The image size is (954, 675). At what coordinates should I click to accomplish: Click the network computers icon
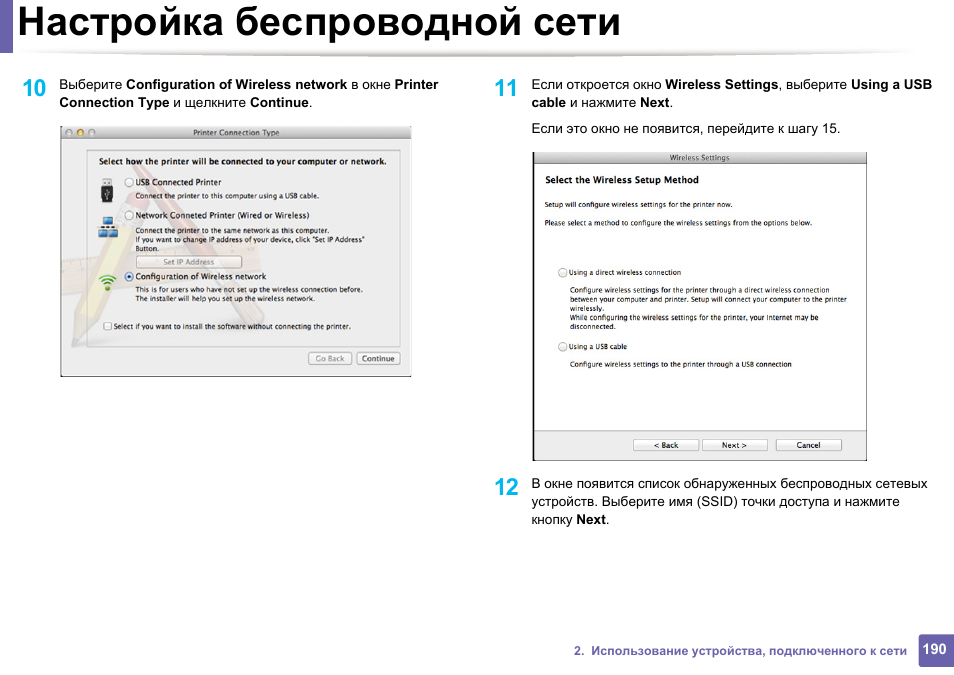(108, 227)
